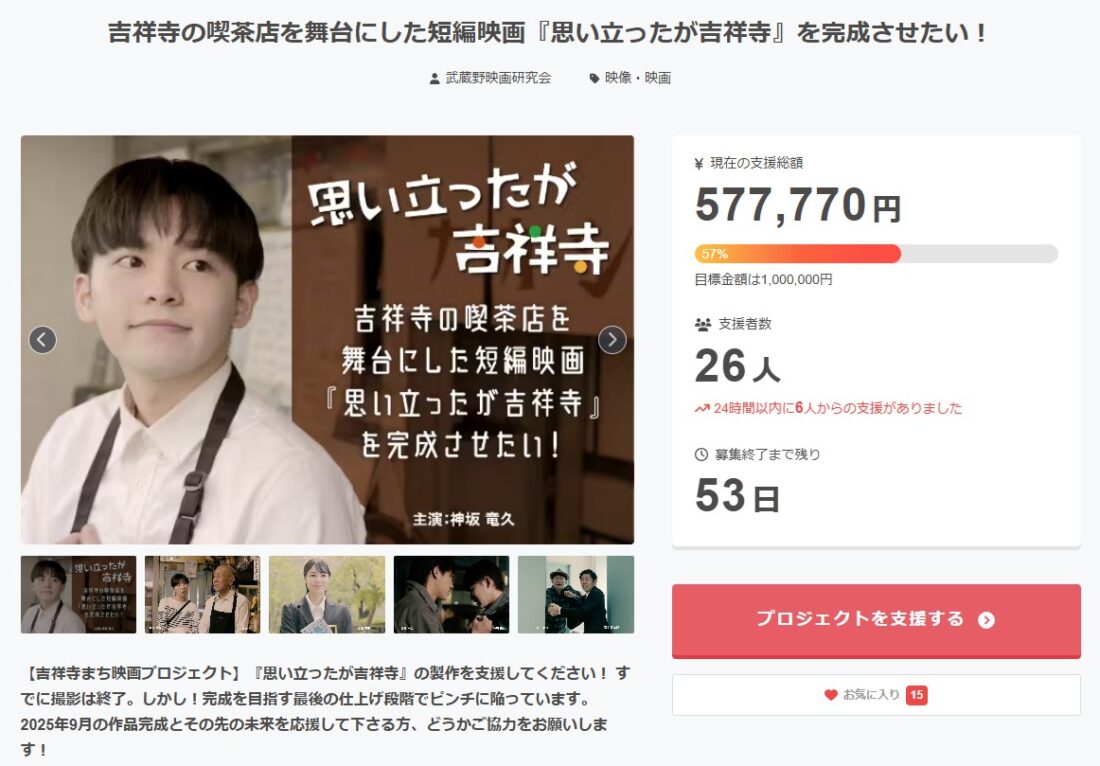Select the thumbnail of woman and elderly man
The width and height of the screenshot is (1100, 766).
tap(203, 595)
